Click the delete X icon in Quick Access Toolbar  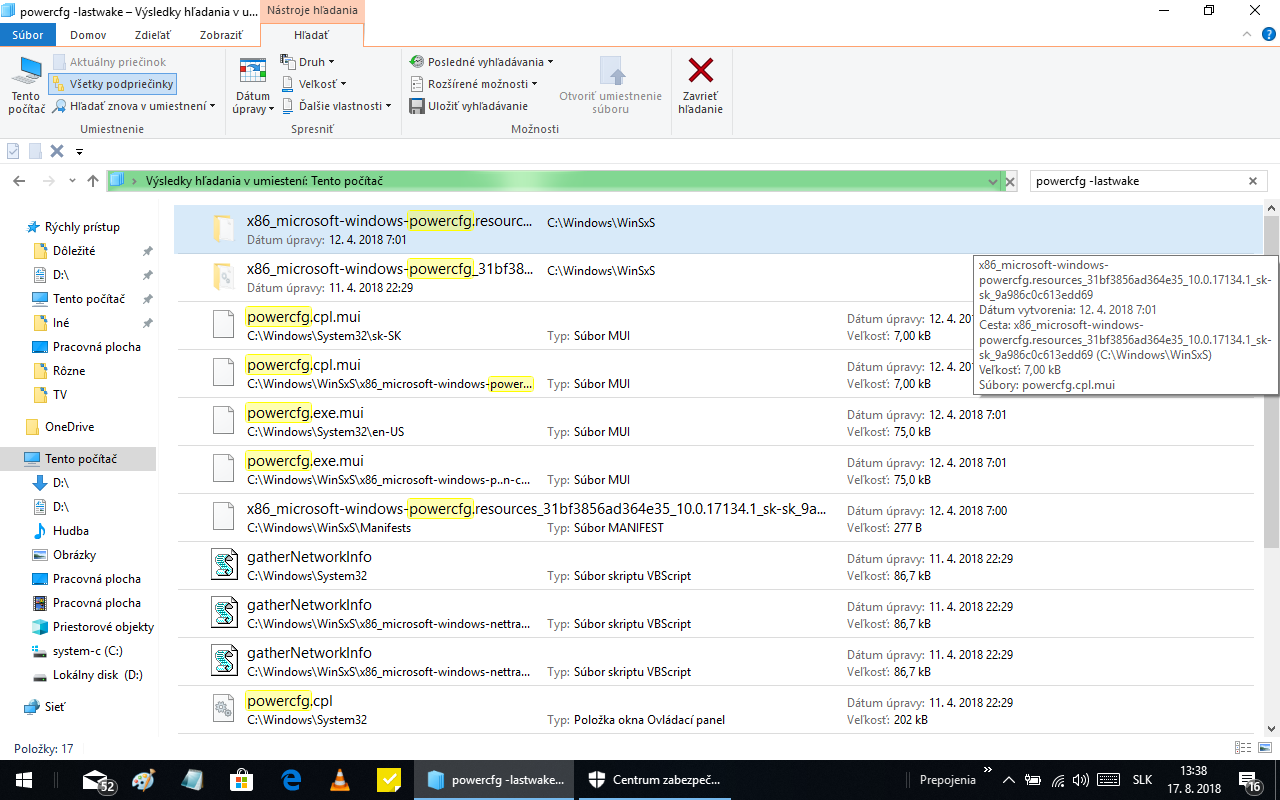57,151
